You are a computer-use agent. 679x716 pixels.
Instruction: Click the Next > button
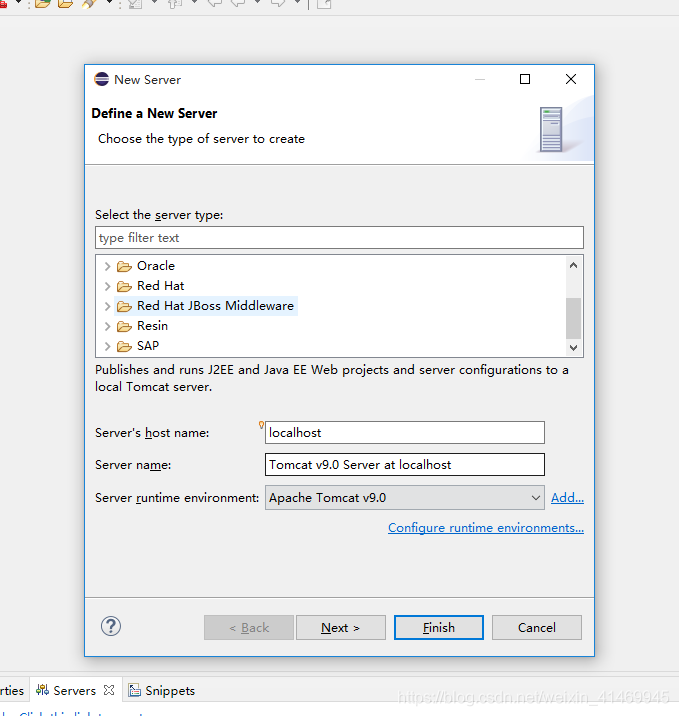(x=341, y=628)
